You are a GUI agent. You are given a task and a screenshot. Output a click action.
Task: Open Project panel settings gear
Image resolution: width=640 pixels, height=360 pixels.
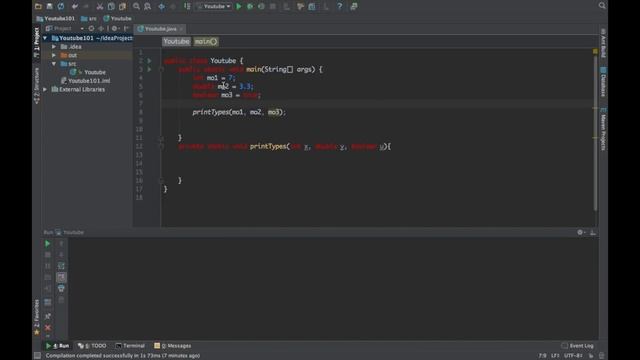point(115,29)
